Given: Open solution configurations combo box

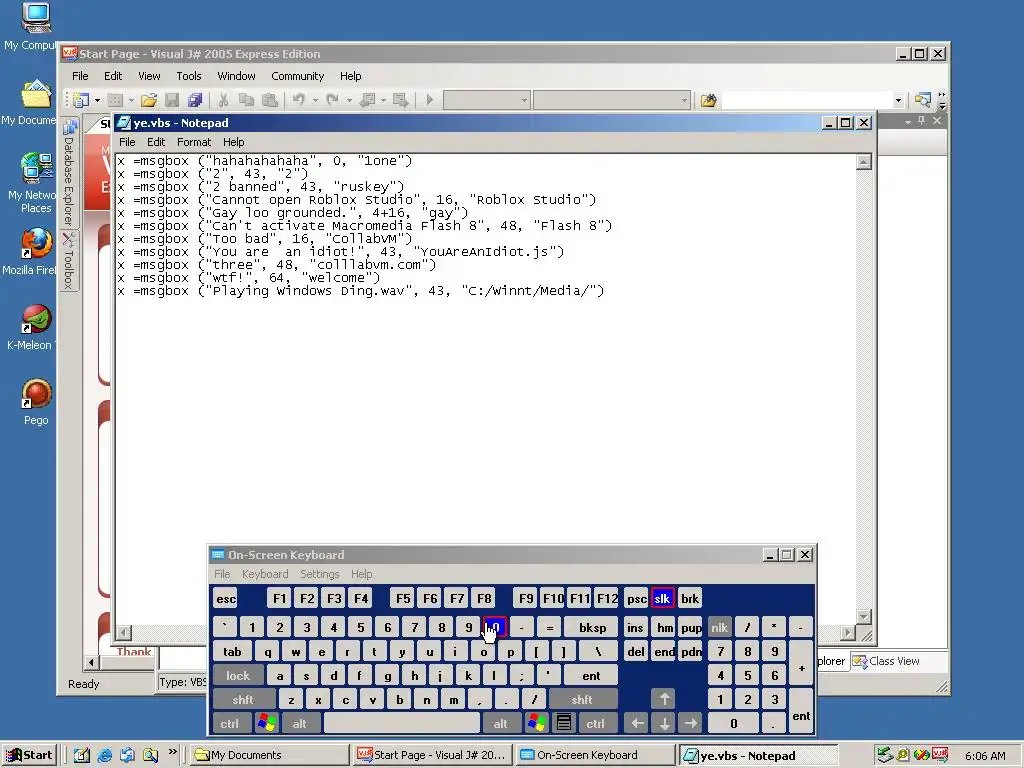Looking at the screenshot, I should click(x=487, y=100).
